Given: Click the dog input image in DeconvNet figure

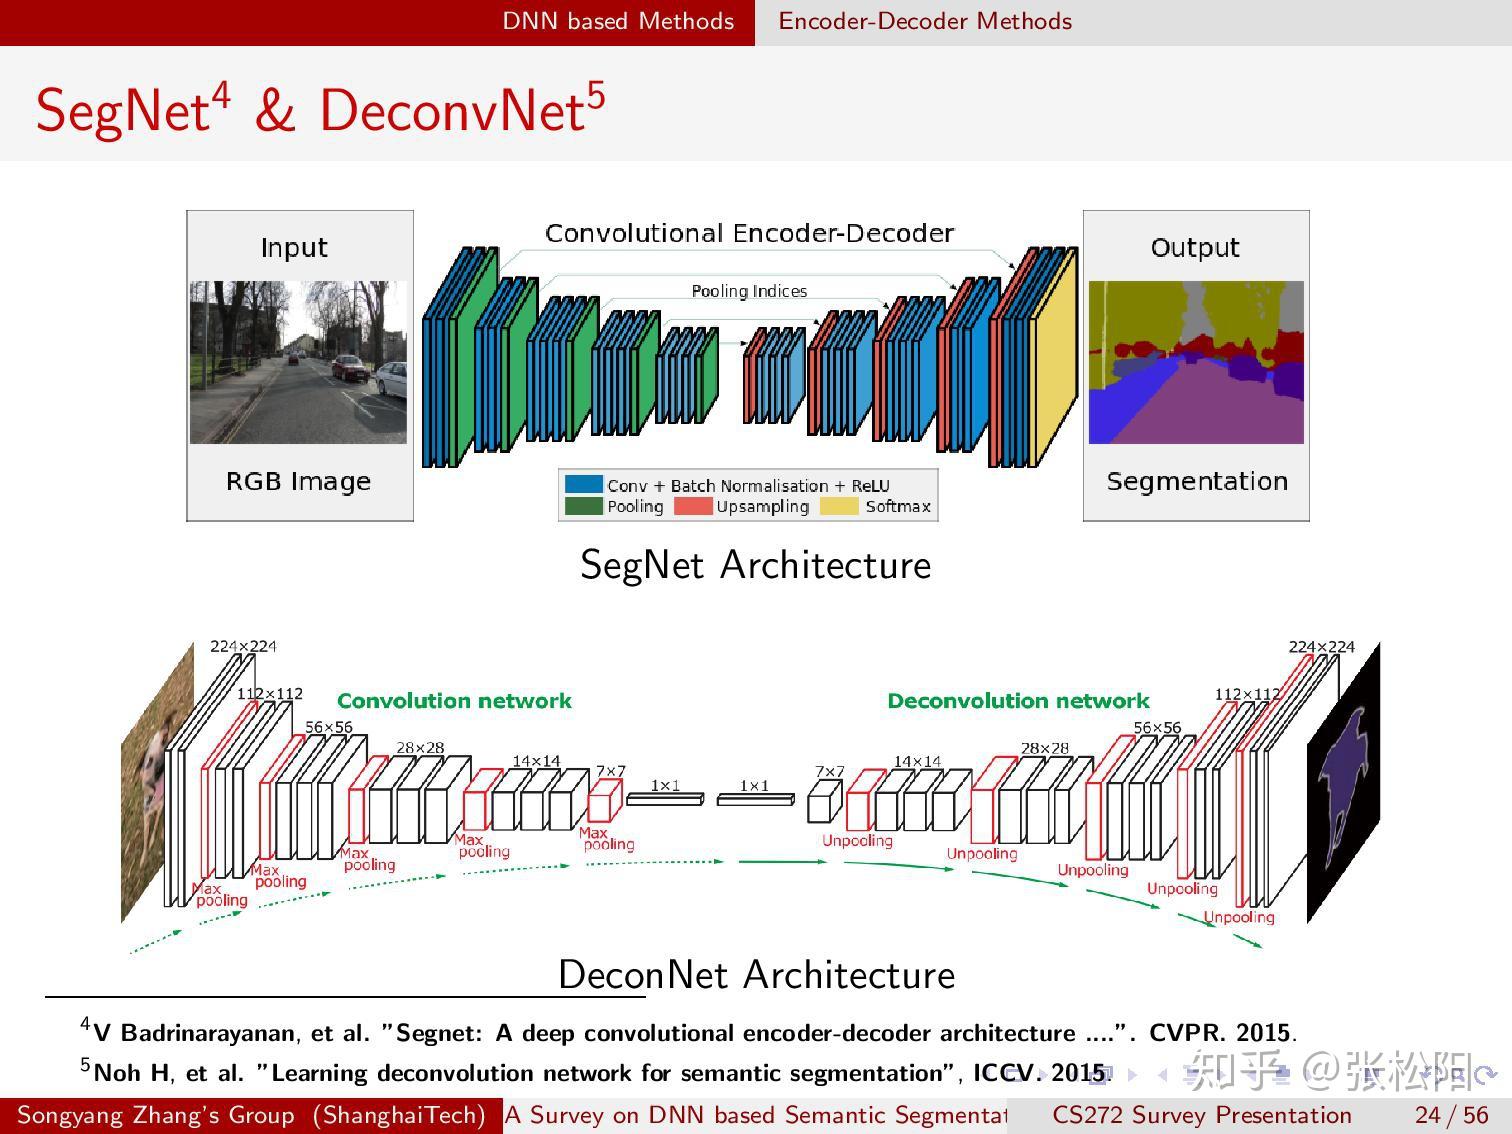Looking at the screenshot, I should point(158,783).
